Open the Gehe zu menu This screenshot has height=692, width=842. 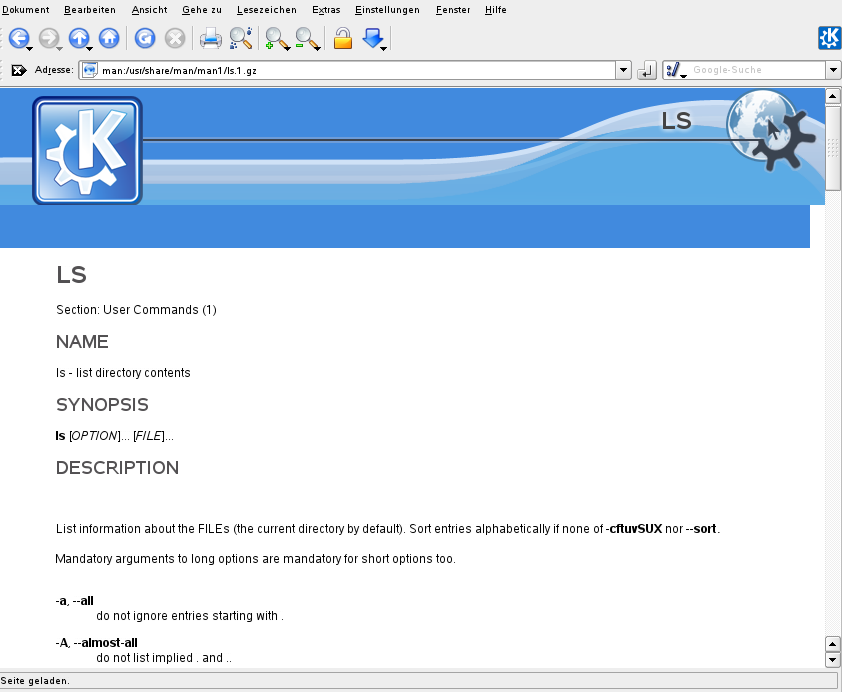(201, 10)
